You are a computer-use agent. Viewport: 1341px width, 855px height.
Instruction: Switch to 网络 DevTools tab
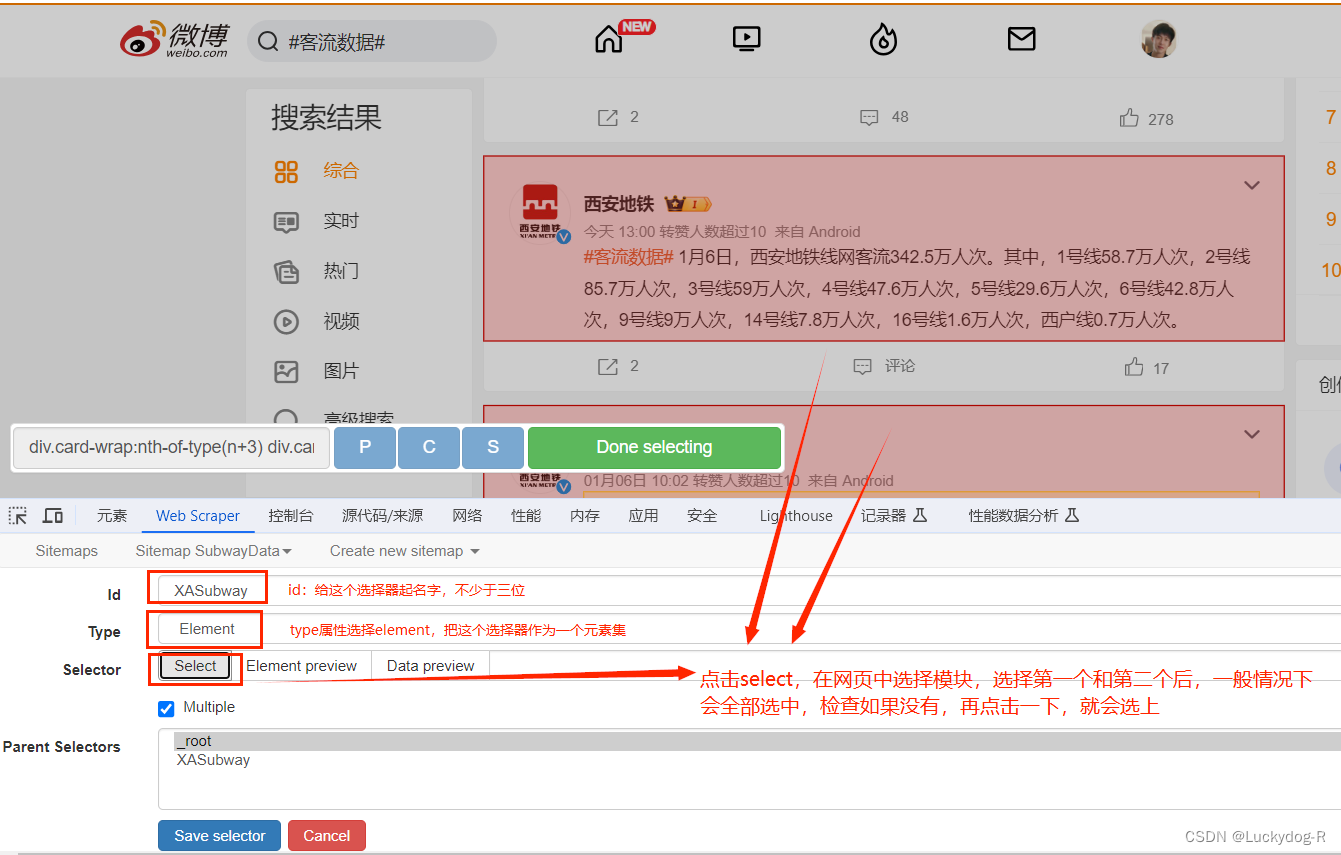[x=467, y=516]
